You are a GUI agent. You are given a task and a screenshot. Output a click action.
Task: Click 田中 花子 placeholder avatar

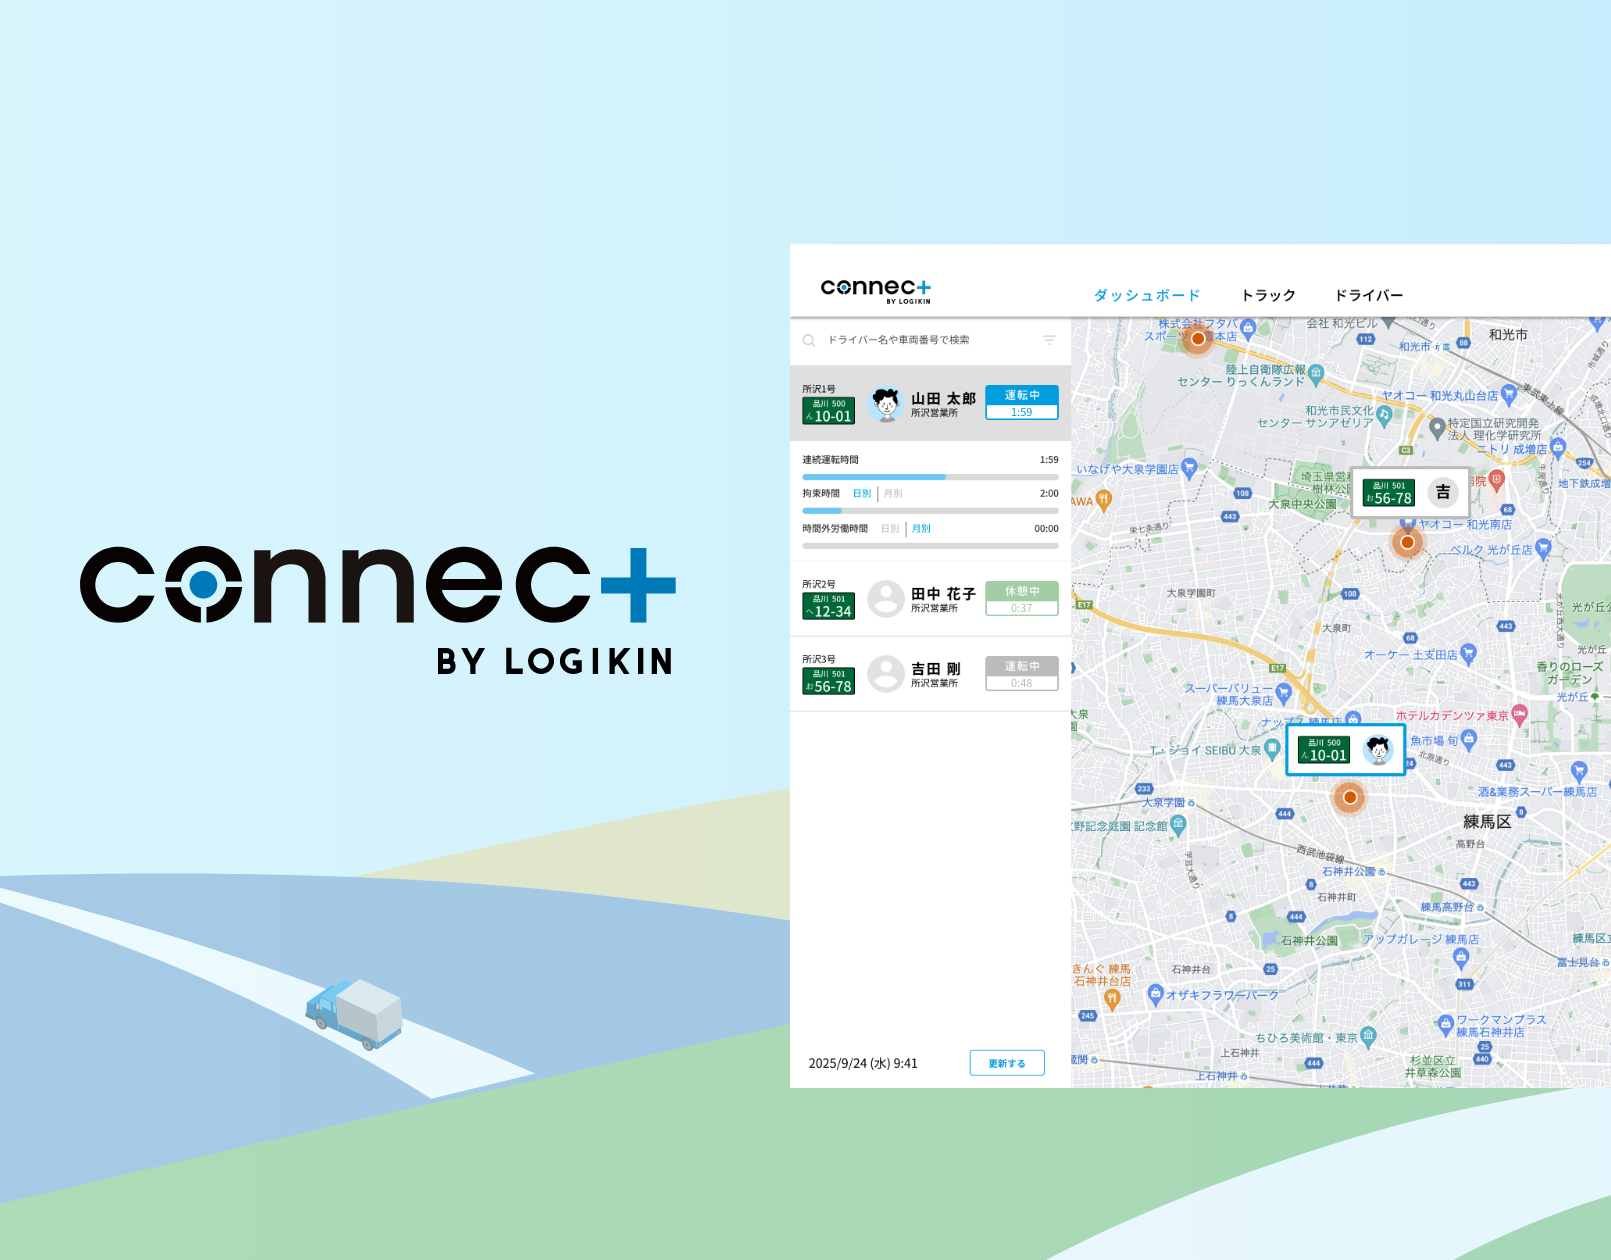[886, 599]
